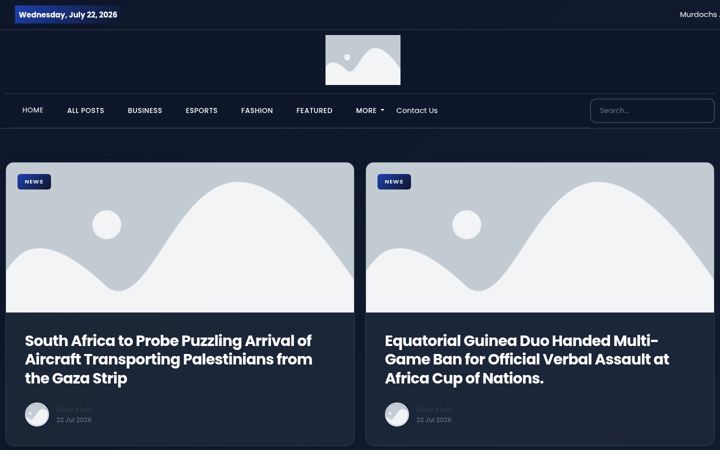Viewport: 720px width, 450px height.
Task: Open ALL POSTS in navigation
Action: pyautogui.click(x=85, y=111)
